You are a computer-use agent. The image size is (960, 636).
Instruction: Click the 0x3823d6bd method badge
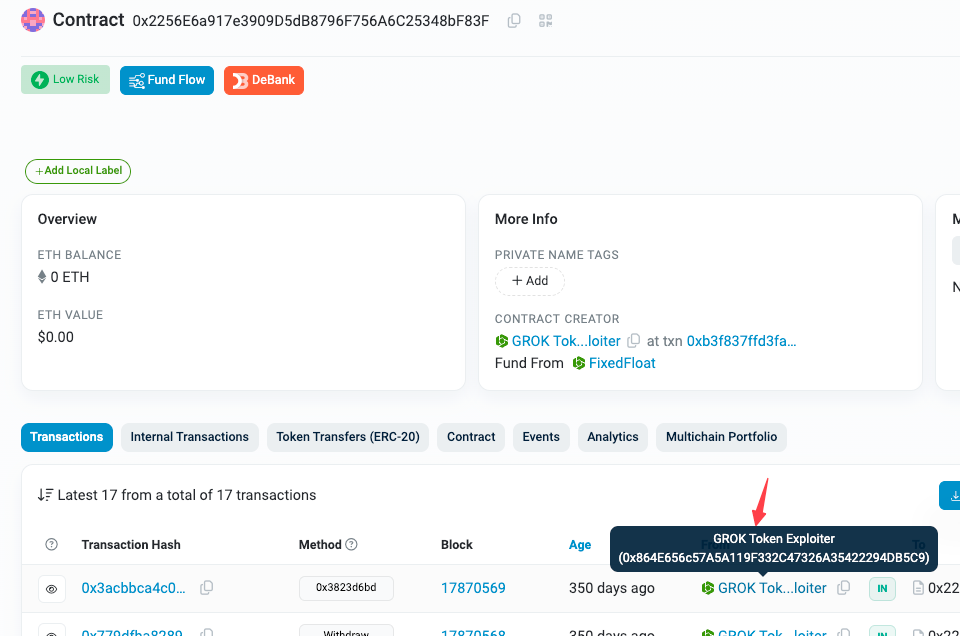point(346,588)
